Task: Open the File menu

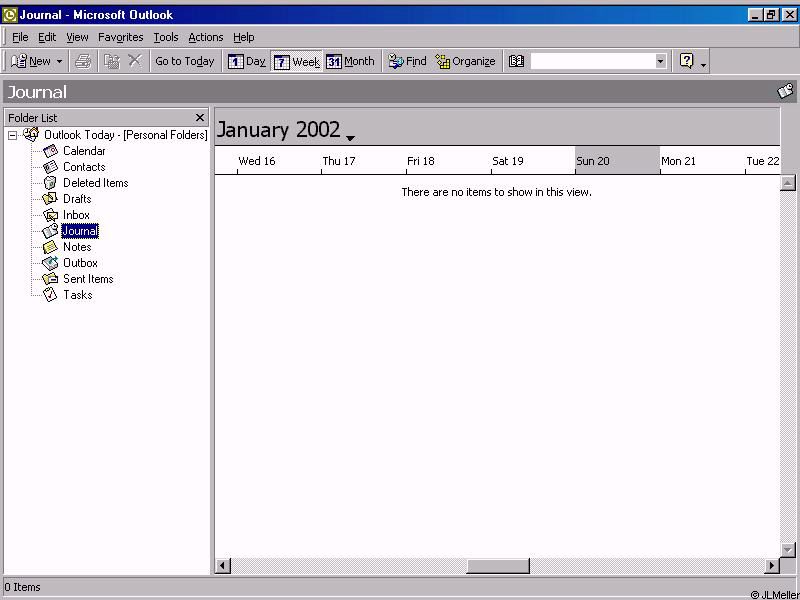Action: [x=20, y=37]
